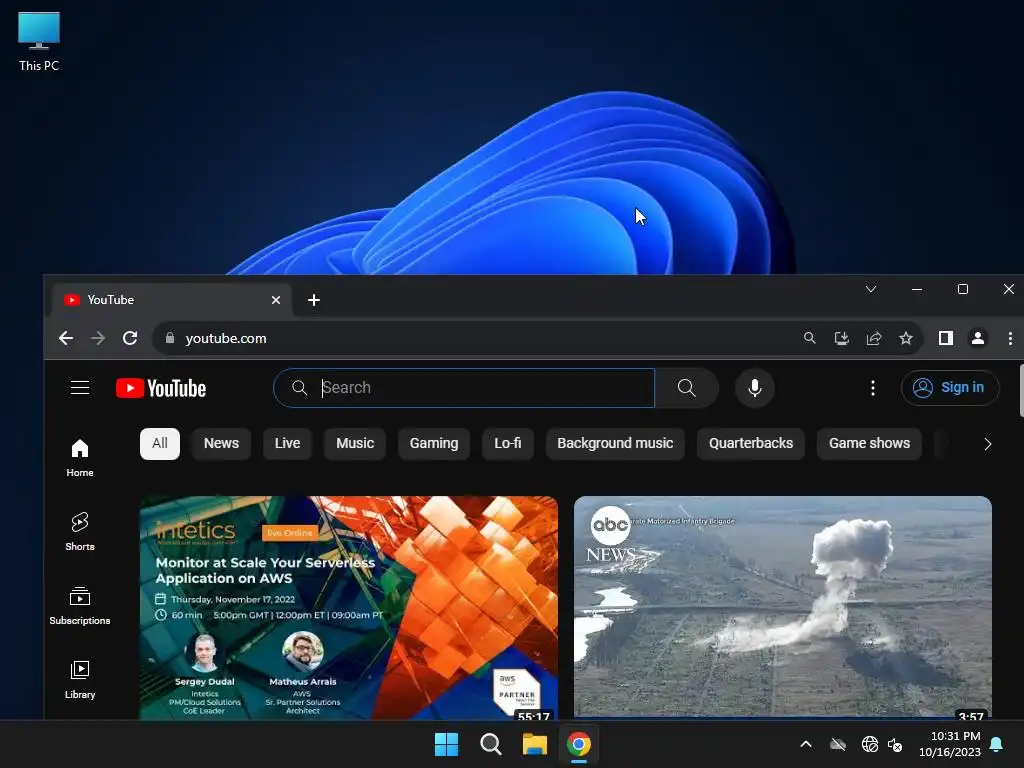Open YouTube settings three-dot menu

coord(872,388)
